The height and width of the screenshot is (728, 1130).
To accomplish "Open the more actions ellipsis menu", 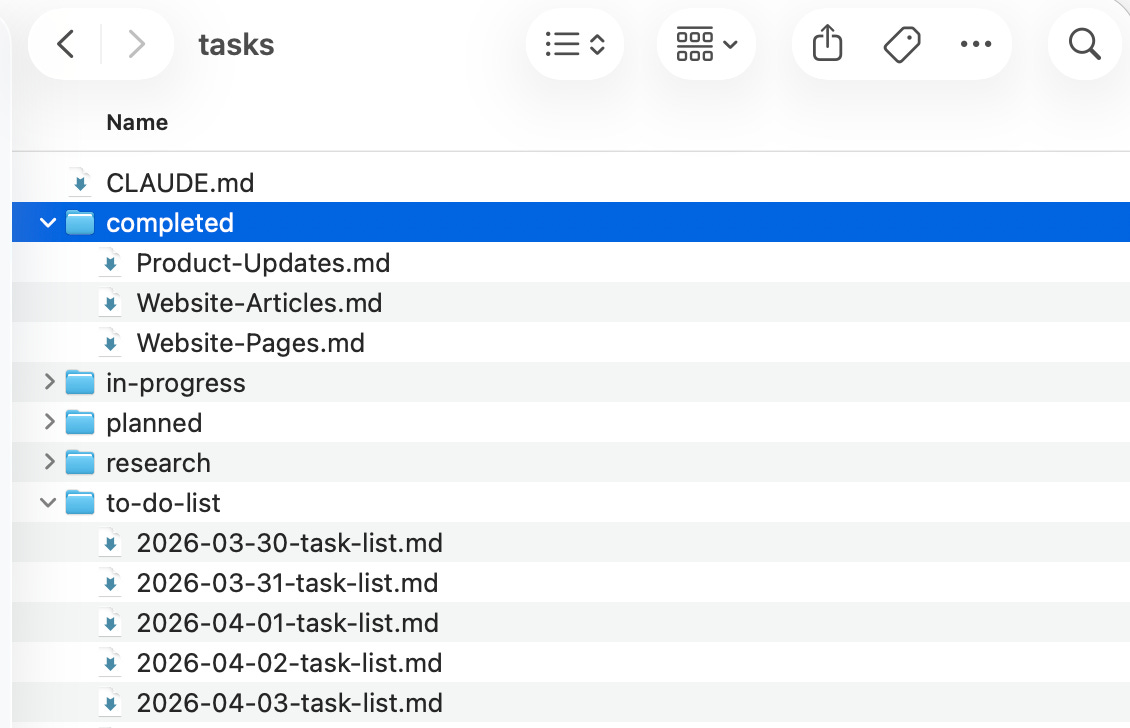I will 976,44.
